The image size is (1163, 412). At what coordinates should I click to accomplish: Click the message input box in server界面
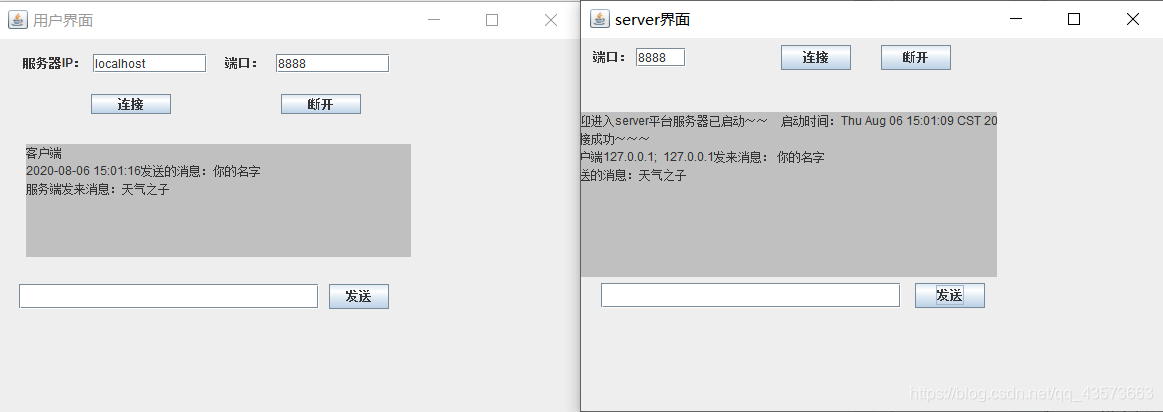(751, 295)
